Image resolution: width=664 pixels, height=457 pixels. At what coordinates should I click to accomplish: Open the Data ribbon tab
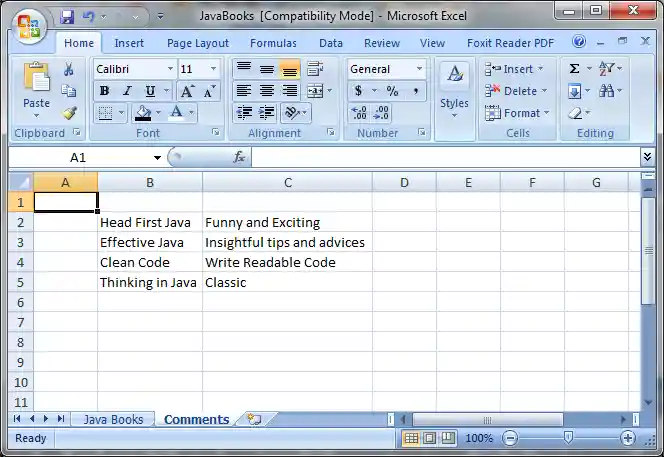331,43
